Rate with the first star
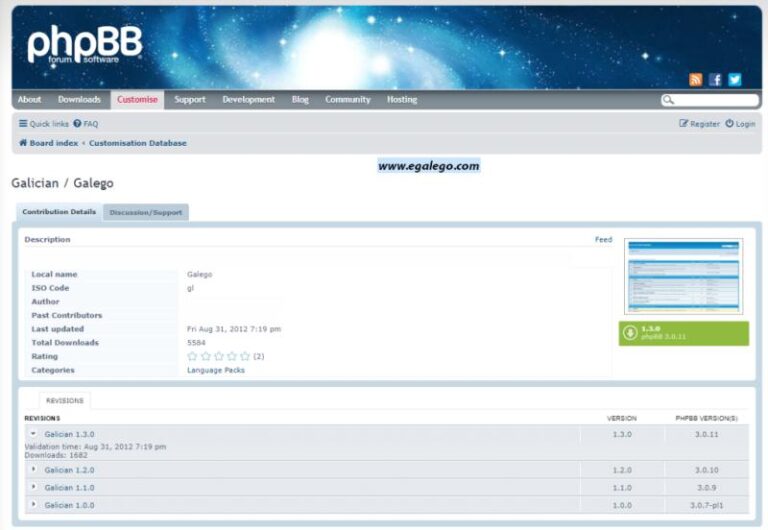The height and width of the screenshot is (530, 768). 192,356
